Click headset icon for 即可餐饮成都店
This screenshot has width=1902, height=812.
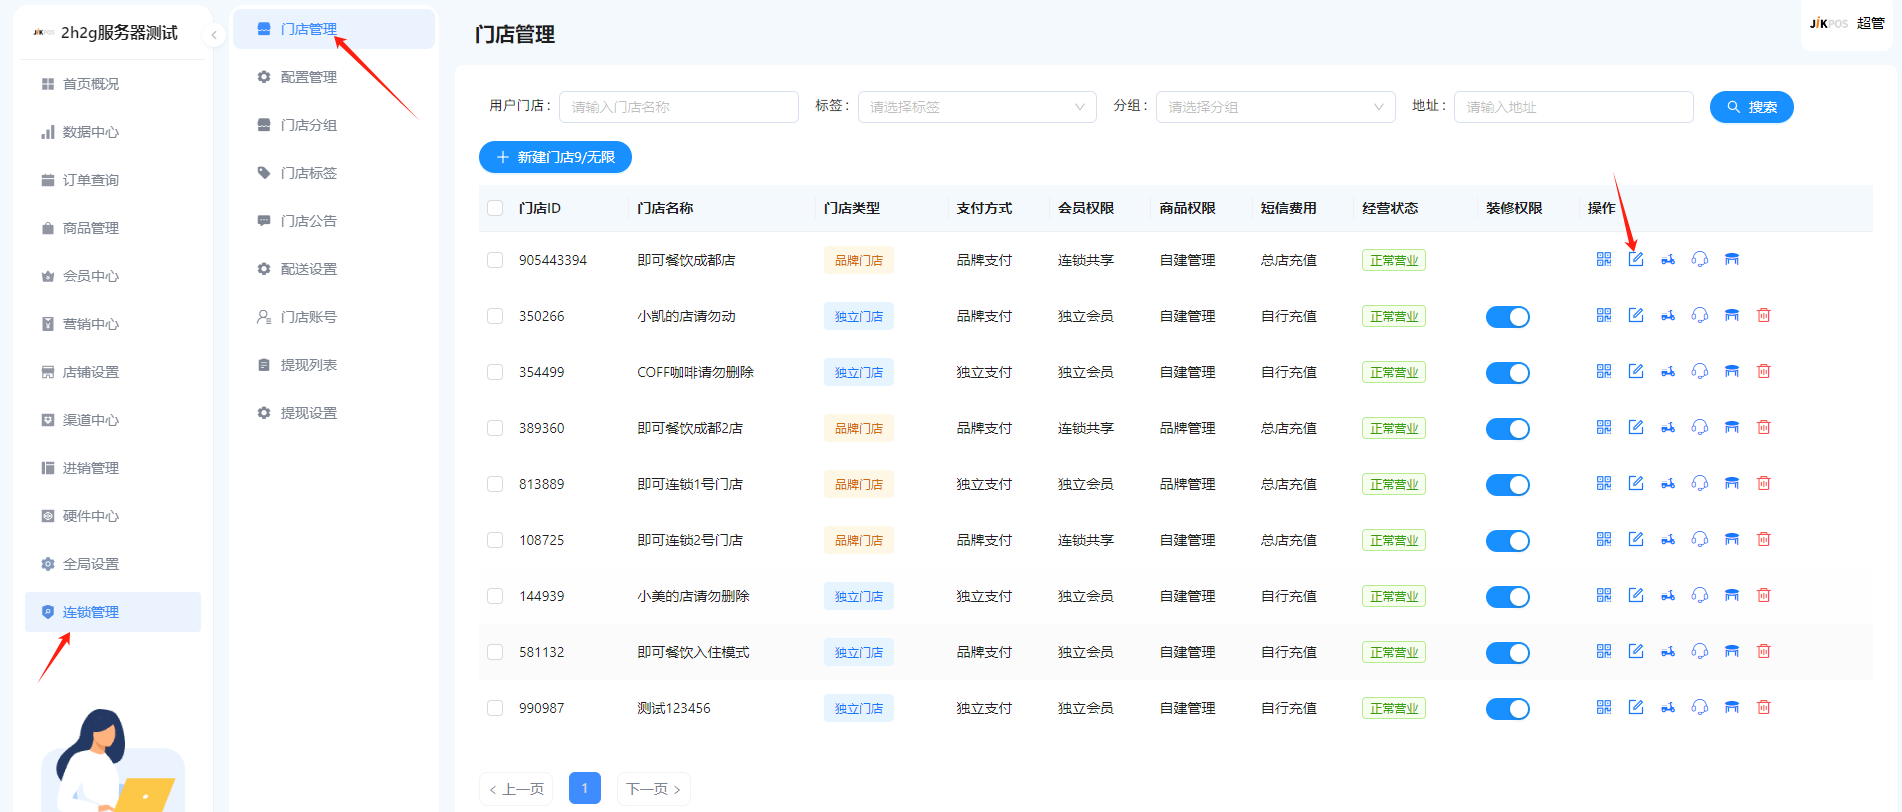coord(1700,259)
